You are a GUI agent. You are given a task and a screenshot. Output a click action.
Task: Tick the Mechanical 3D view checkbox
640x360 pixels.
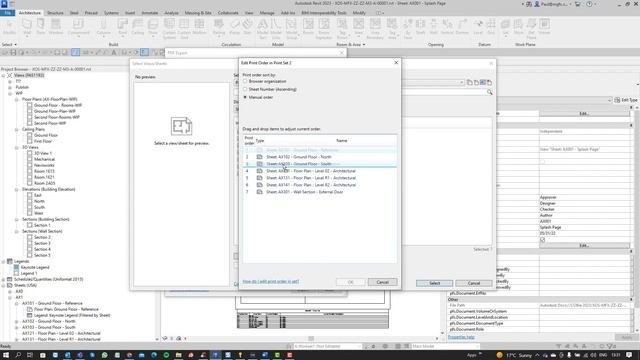[x=29, y=159]
